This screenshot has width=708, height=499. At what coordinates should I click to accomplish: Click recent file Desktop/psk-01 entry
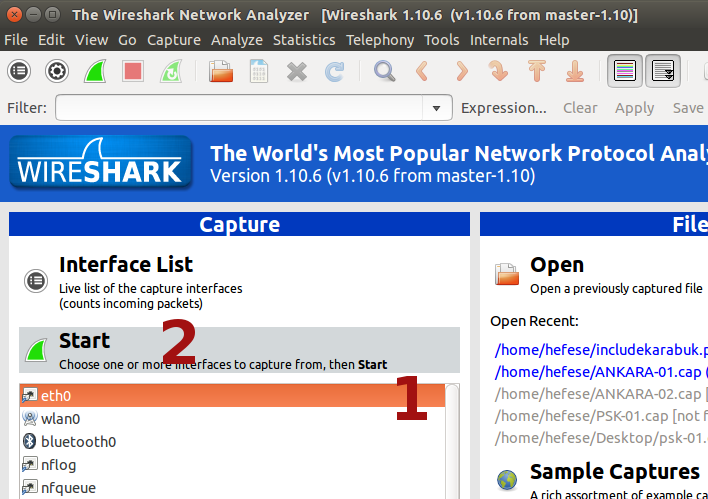click(601, 438)
